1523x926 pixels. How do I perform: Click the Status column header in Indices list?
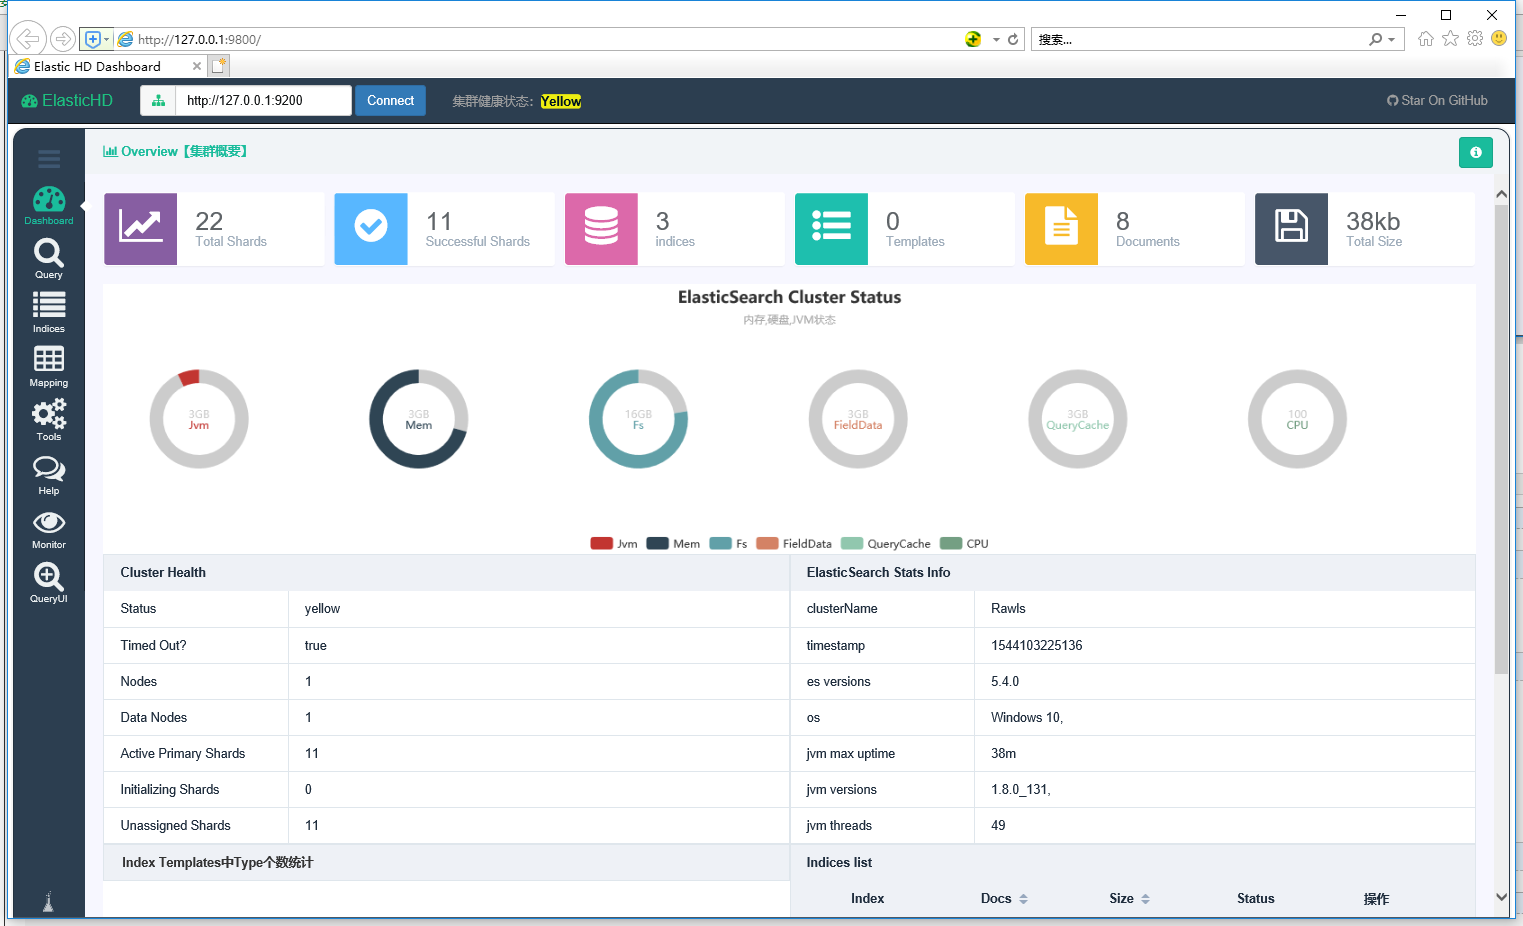pos(1255,898)
